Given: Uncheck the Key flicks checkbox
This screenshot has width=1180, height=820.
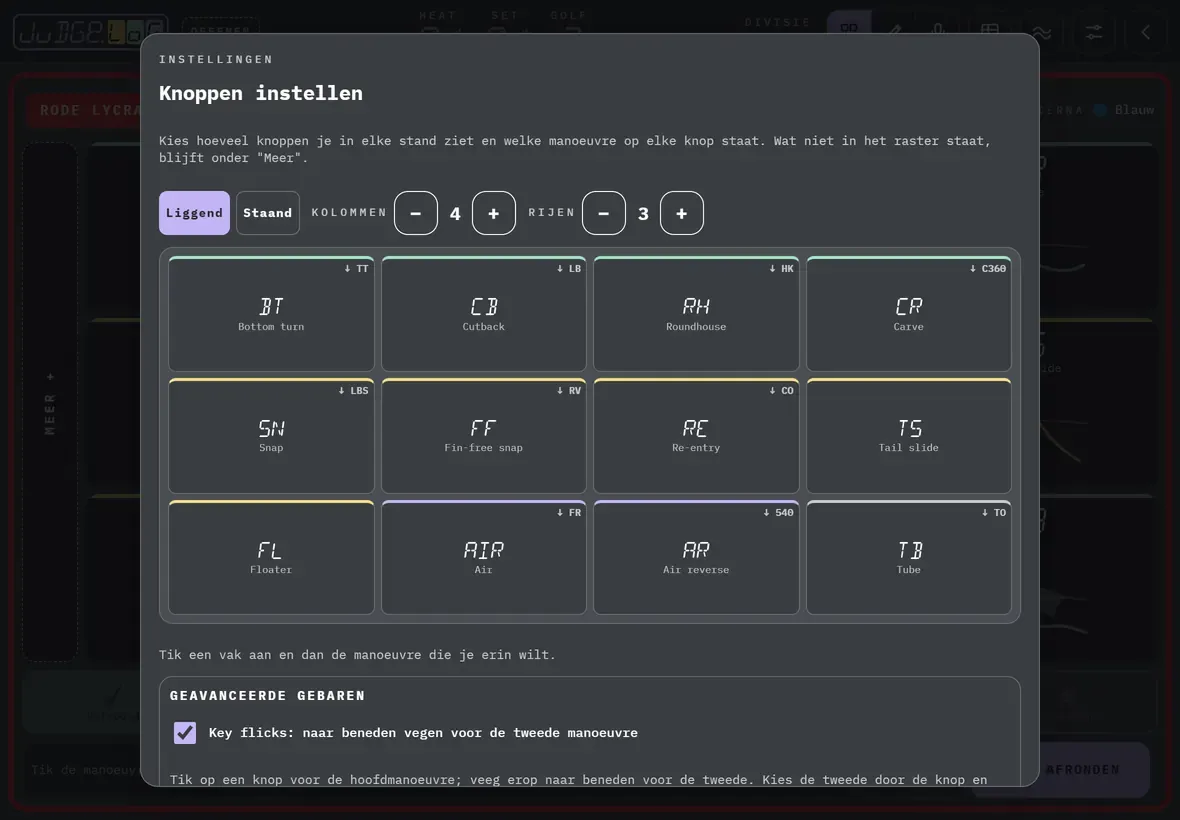Looking at the screenshot, I should click(185, 733).
